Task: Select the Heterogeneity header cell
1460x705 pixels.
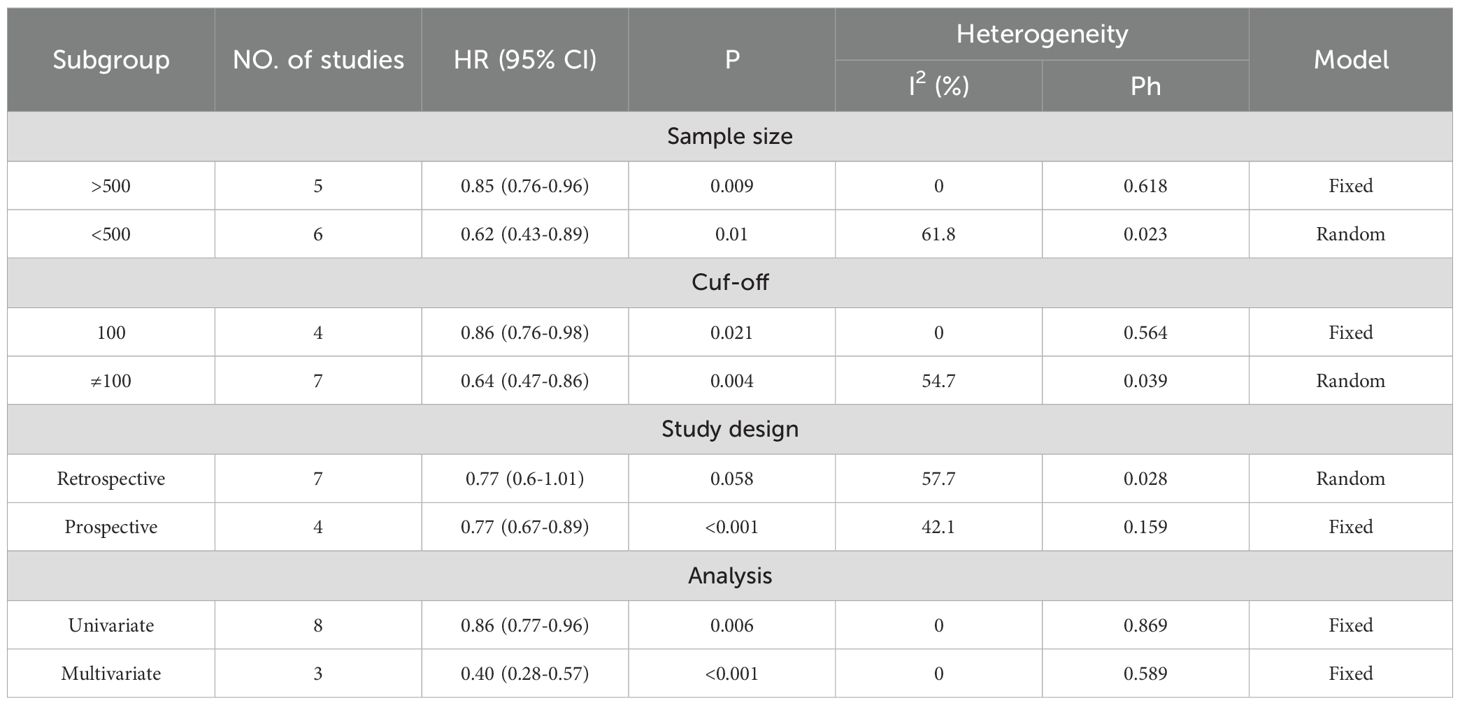Action: pos(1042,34)
